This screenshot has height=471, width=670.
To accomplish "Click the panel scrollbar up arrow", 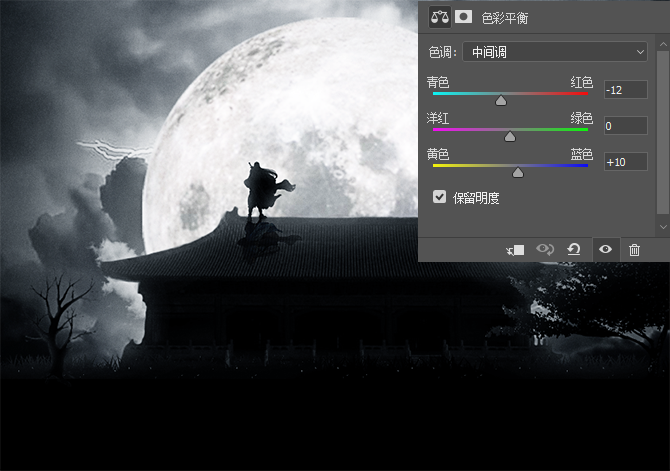I will tap(663, 44).
